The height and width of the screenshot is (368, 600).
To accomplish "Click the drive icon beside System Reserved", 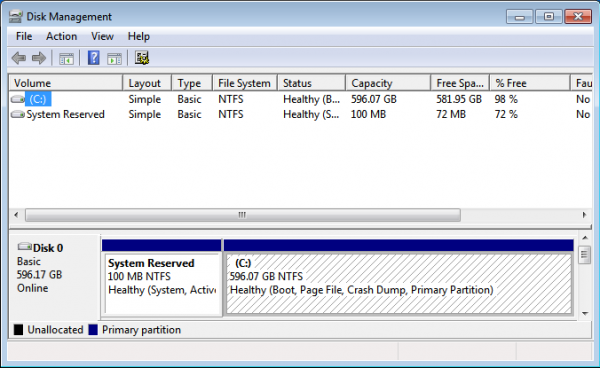I will [x=18, y=114].
